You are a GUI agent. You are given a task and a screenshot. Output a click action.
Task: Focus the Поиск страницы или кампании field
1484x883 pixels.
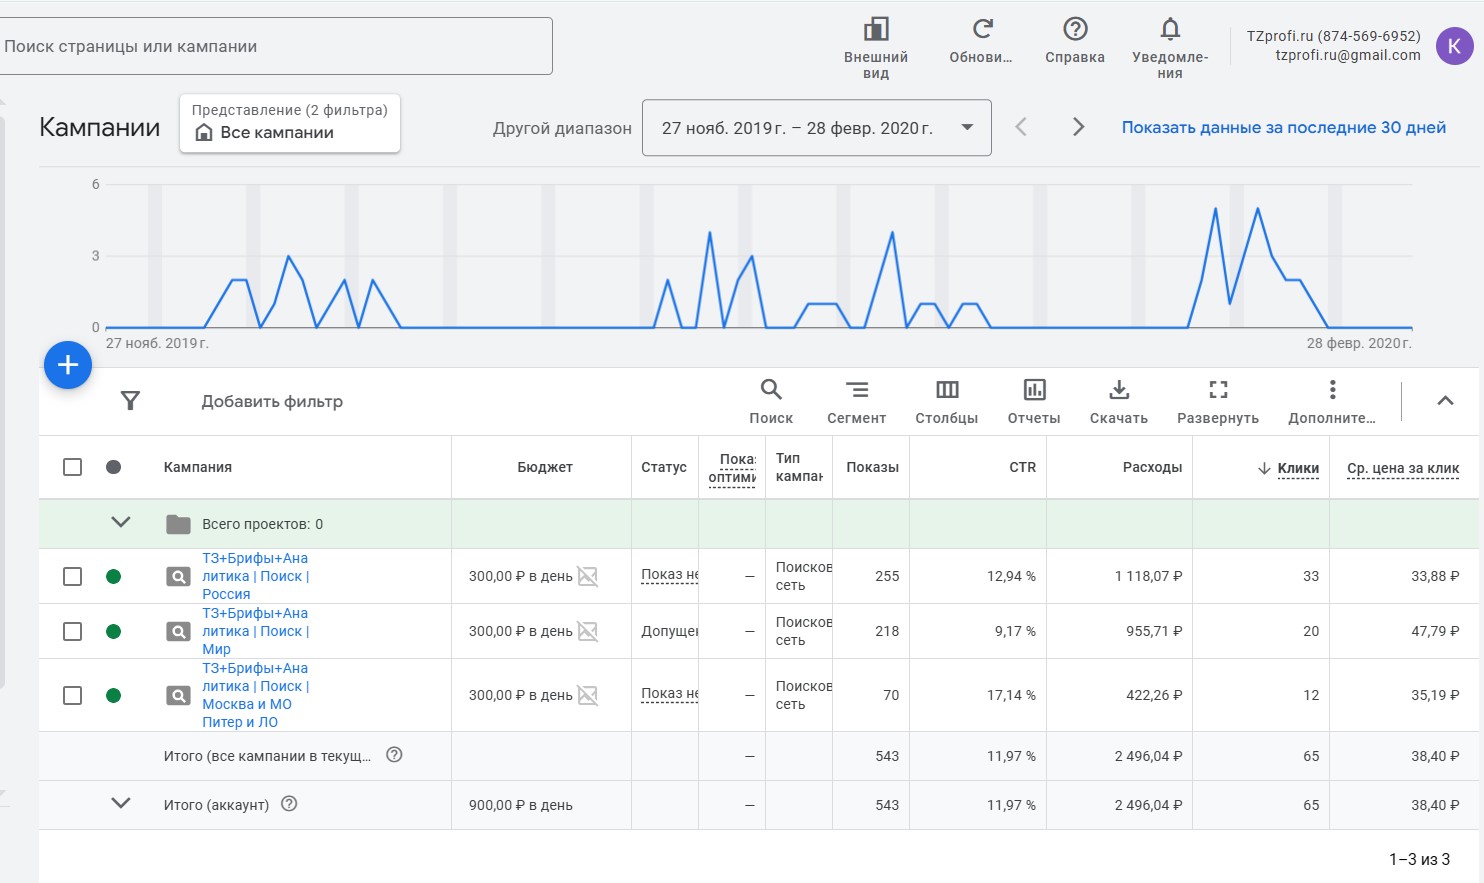(x=274, y=46)
